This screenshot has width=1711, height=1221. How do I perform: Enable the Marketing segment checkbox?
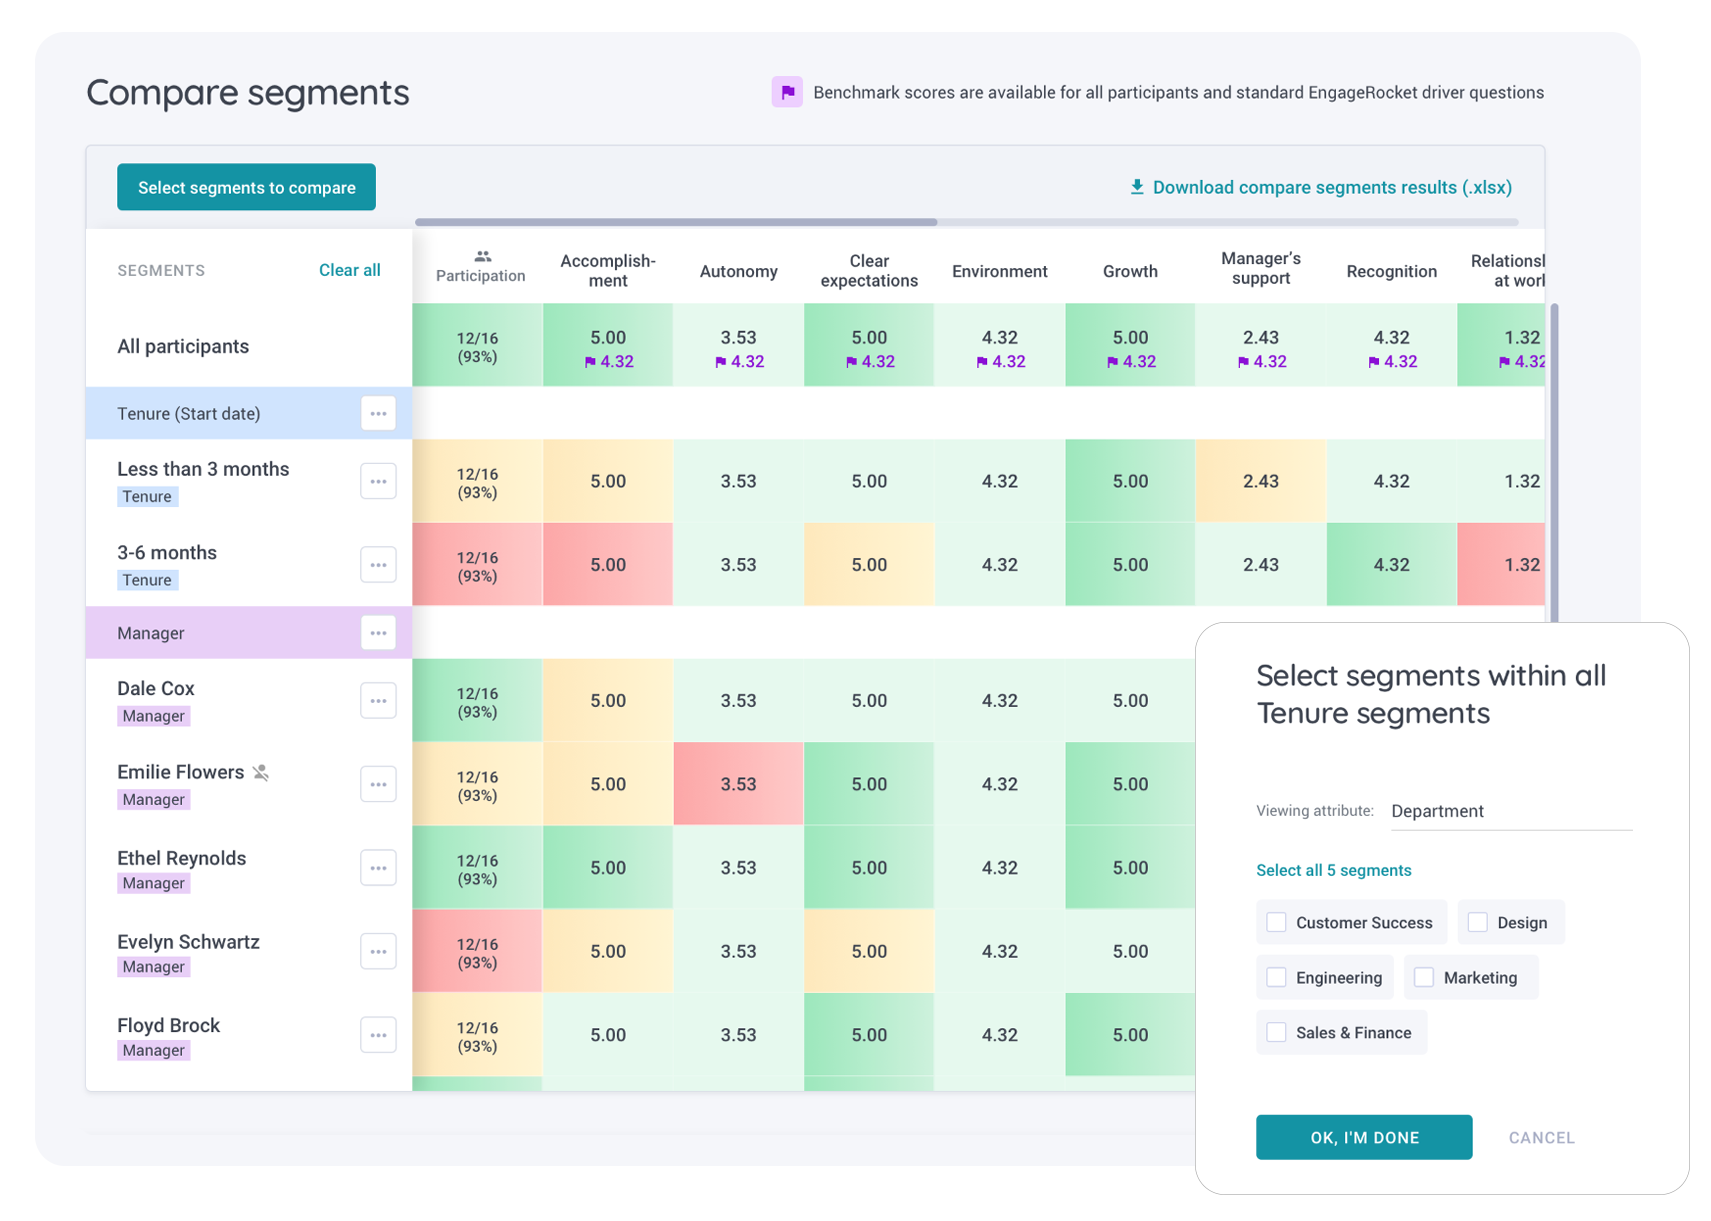[x=1424, y=977]
